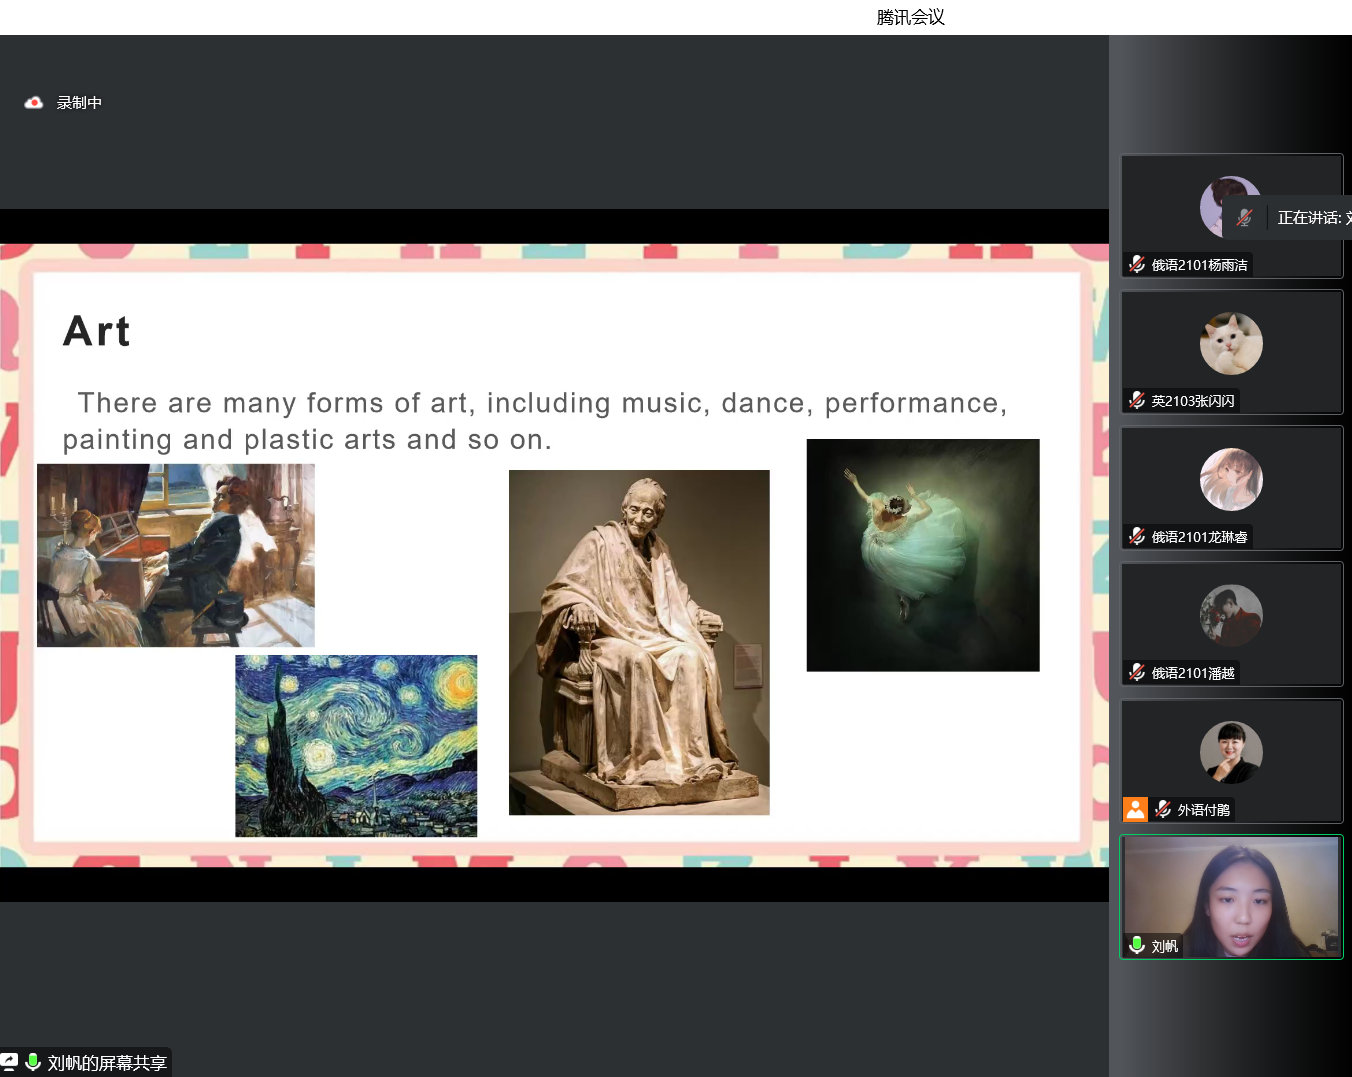Click screen share icon in bottom status bar

pos(10,1062)
